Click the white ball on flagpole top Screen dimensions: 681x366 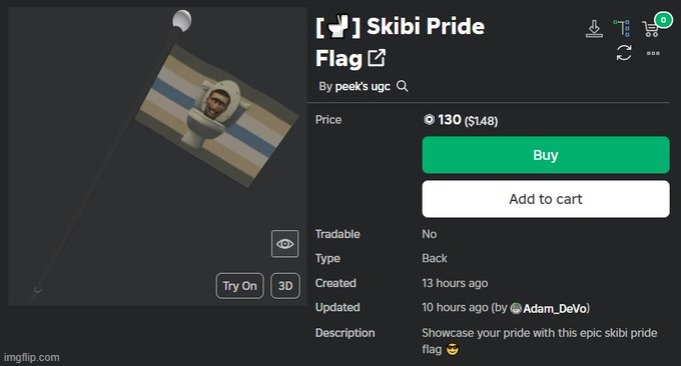point(181,21)
